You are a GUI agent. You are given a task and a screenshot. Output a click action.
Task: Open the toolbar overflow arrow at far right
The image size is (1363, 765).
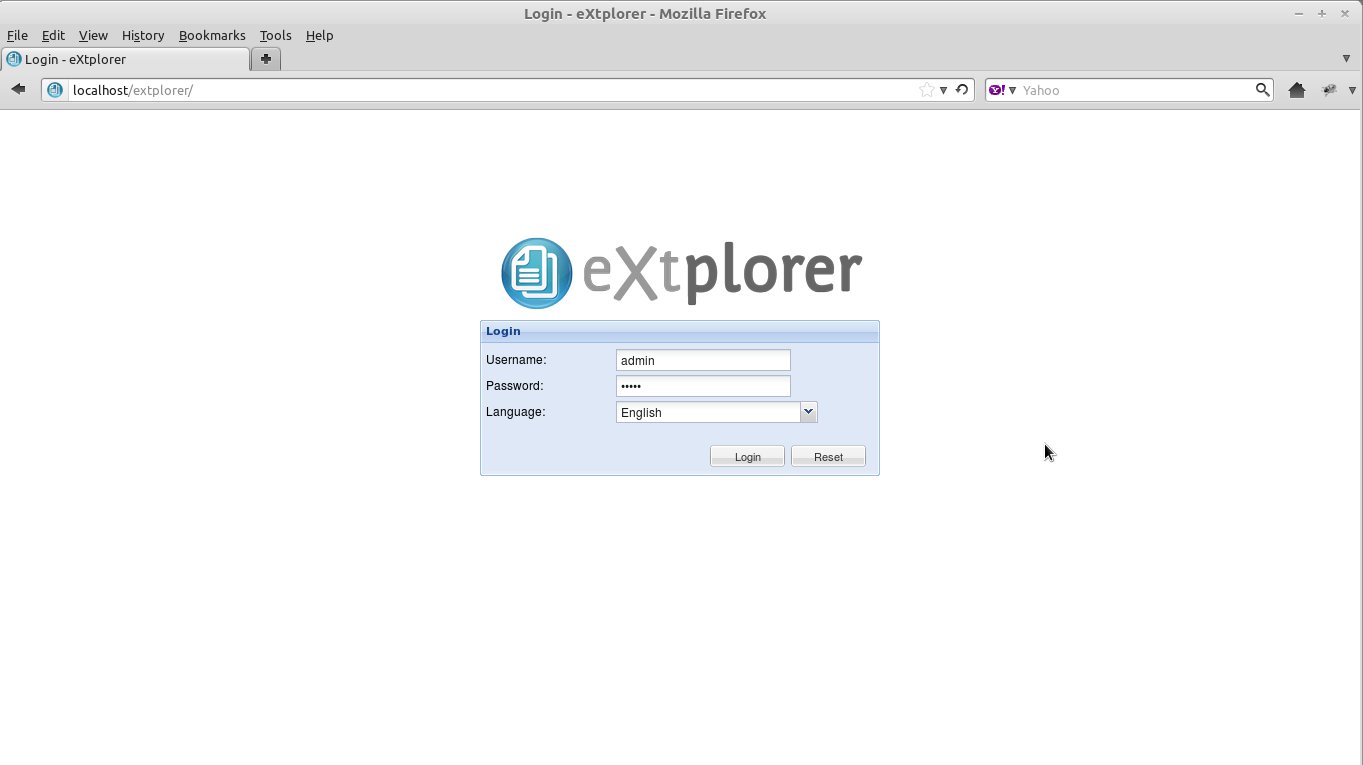[x=1352, y=90]
